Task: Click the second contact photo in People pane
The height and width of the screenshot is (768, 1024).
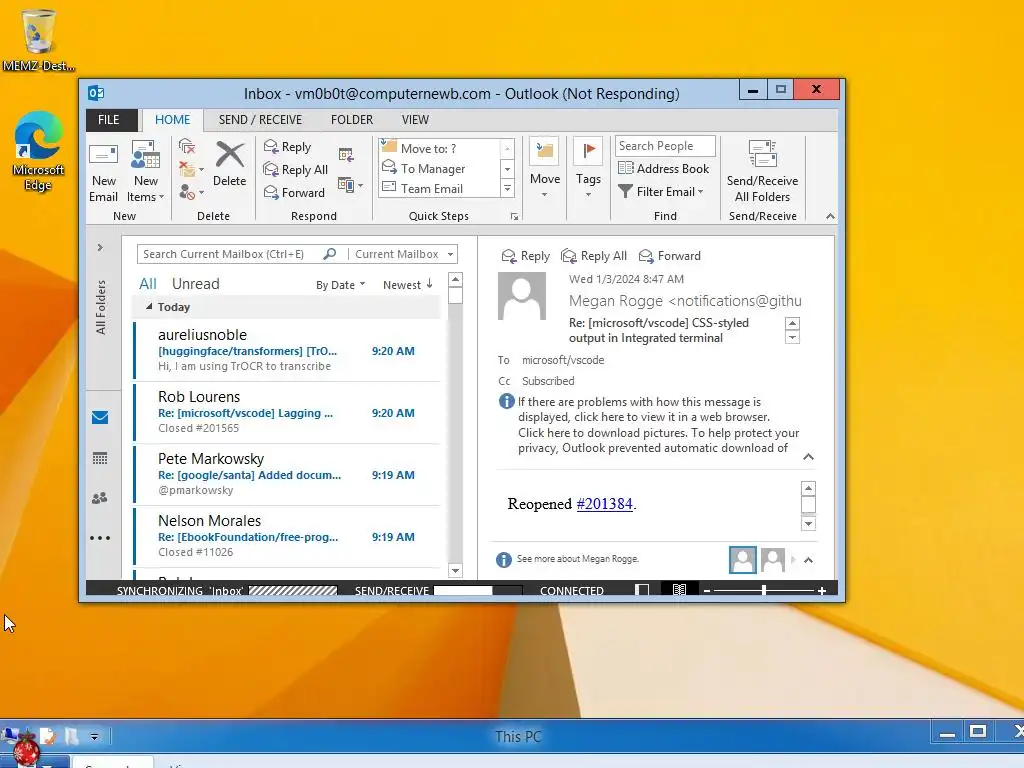Action: coord(773,560)
